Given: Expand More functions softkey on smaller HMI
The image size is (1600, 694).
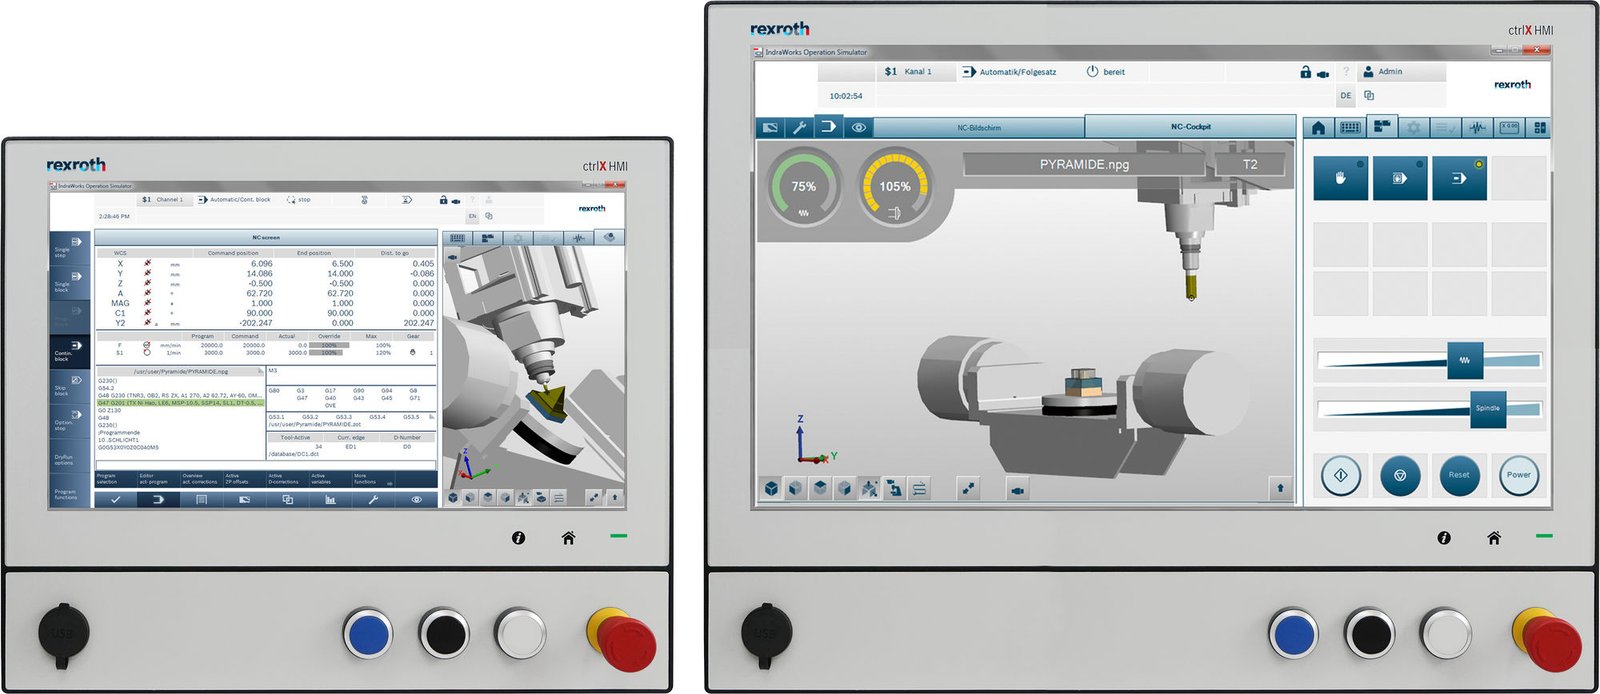Looking at the screenshot, I should [373, 479].
